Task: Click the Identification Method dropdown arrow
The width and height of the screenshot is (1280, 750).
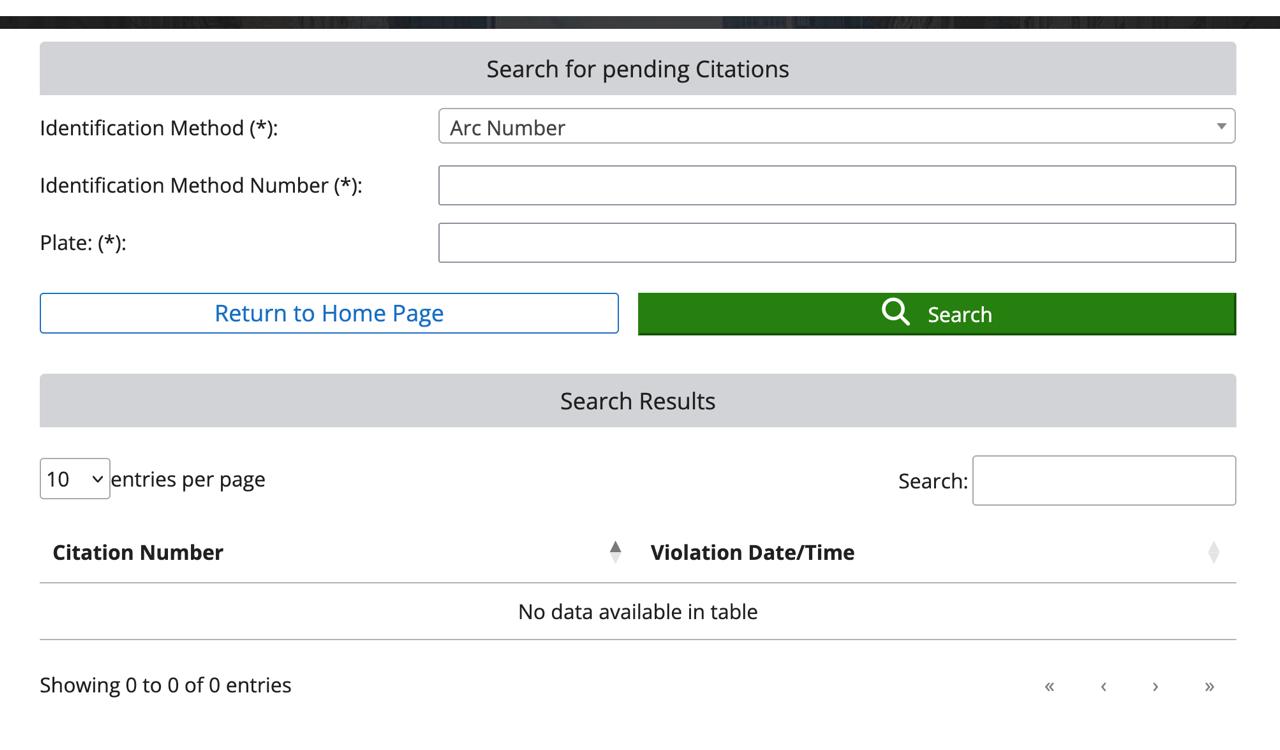Action: point(1220,126)
